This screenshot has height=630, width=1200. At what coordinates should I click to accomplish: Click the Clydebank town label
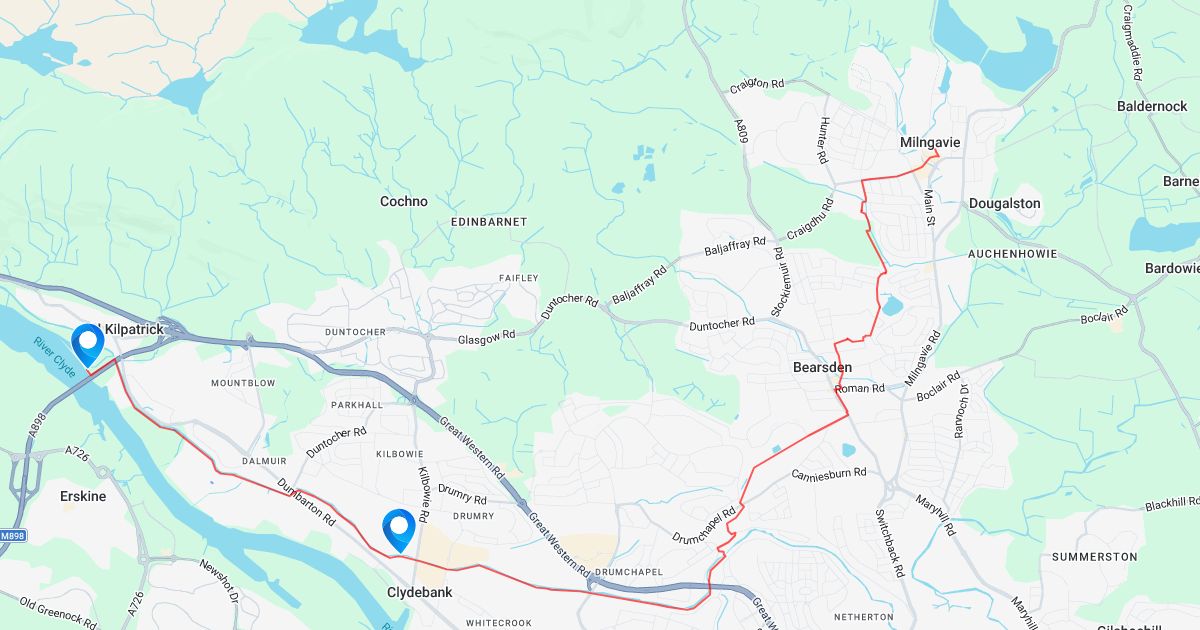point(419,592)
